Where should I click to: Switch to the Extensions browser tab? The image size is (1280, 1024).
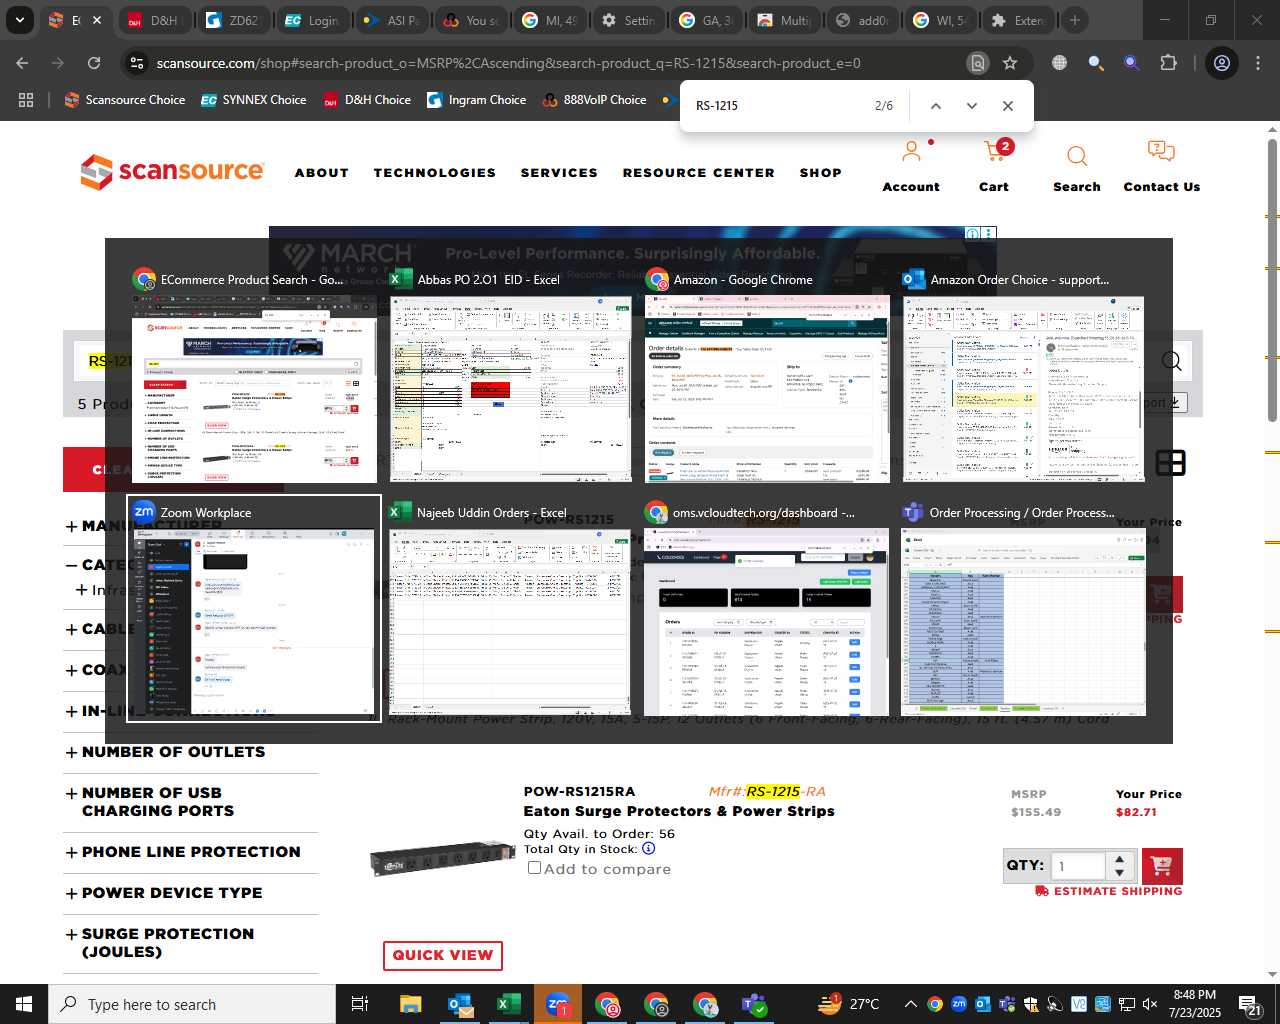pyautogui.click(x=1018, y=20)
